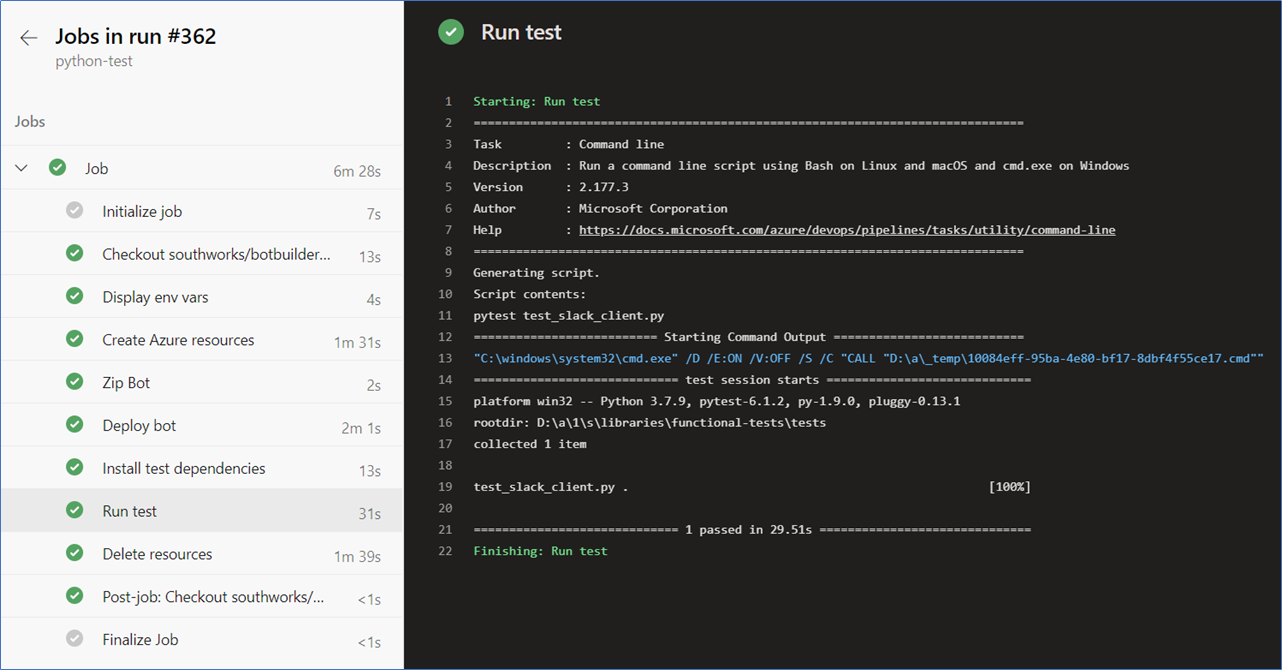The image size is (1282, 670).
Task: Click the green check icon for Zip Bot
Action: pyautogui.click(x=75, y=382)
